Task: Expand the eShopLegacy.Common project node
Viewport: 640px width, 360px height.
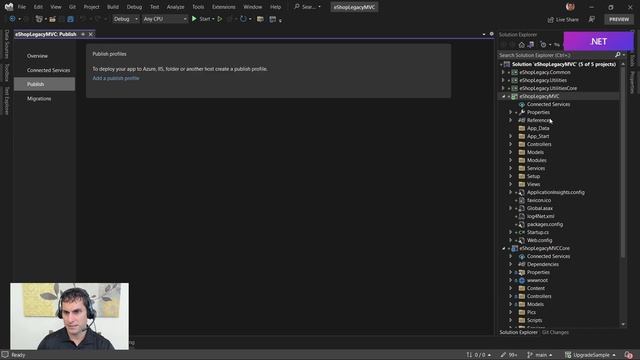Action: tap(503, 72)
